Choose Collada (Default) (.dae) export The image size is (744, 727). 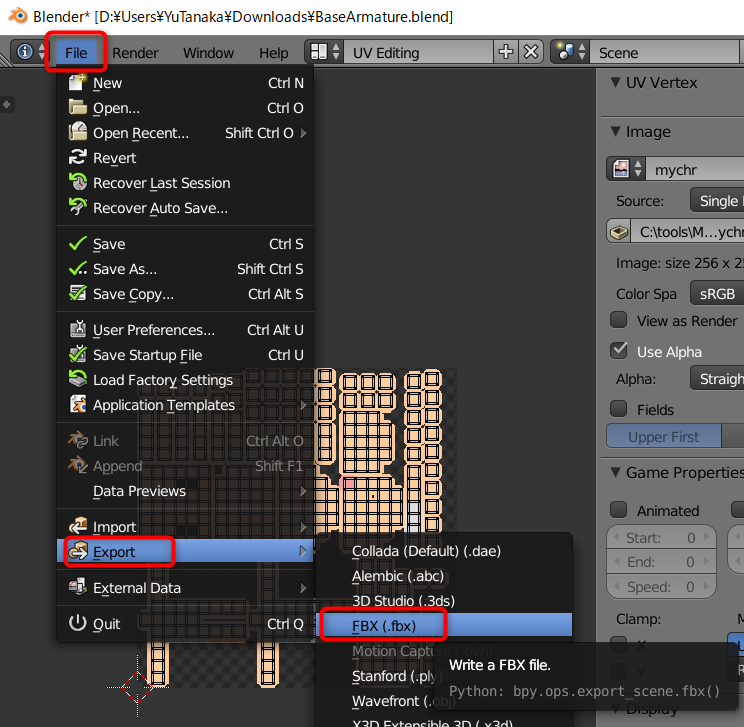pos(444,551)
